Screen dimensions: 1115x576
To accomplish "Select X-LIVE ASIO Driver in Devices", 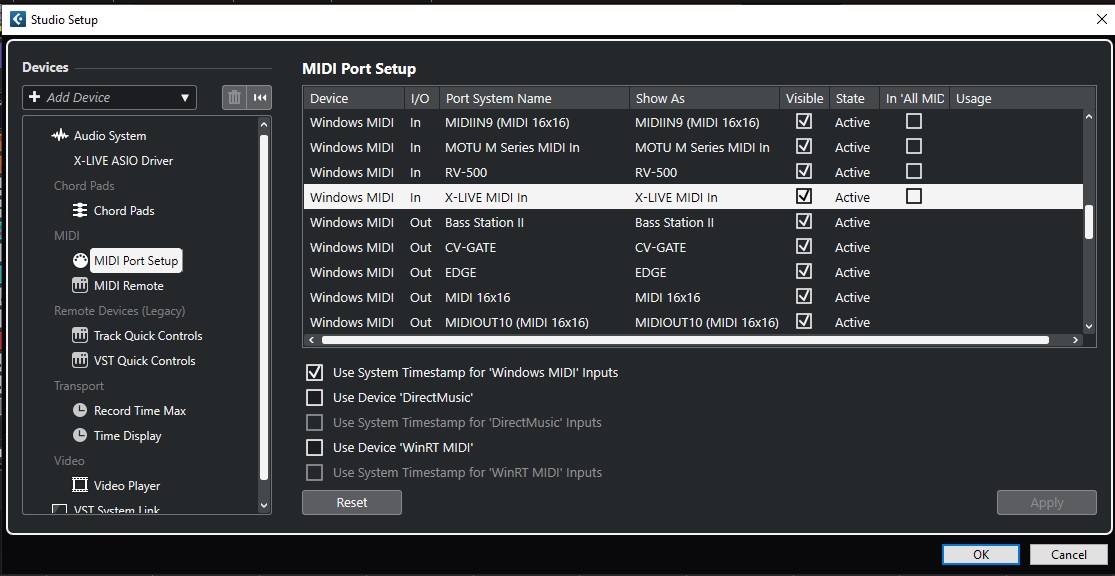I will click(x=123, y=161).
